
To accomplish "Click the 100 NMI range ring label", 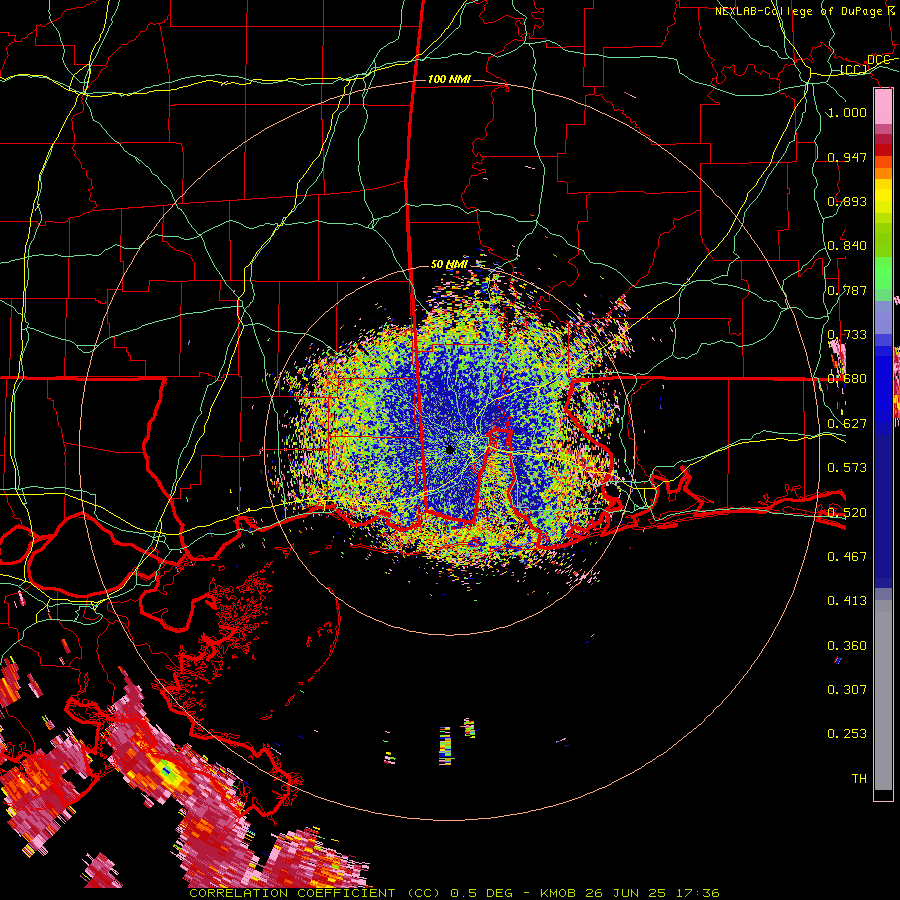I will [449, 79].
